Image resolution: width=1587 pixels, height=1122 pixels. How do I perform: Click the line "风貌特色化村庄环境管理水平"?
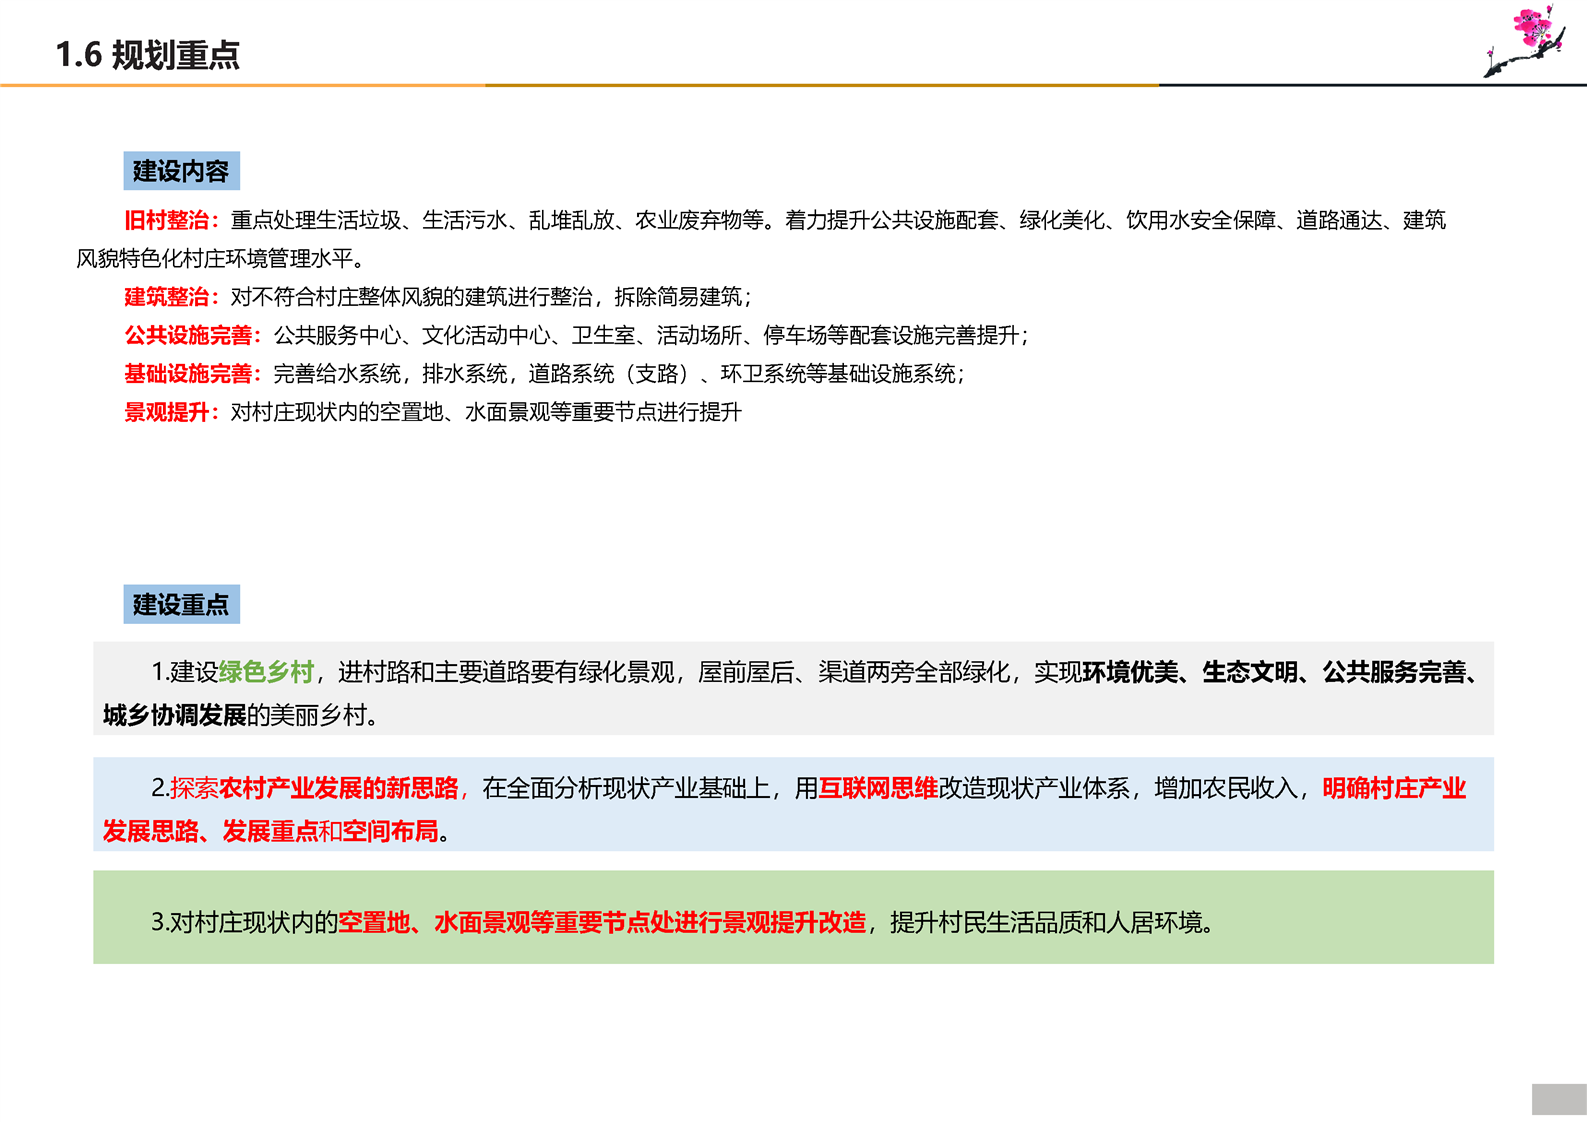tap(214, 259)
